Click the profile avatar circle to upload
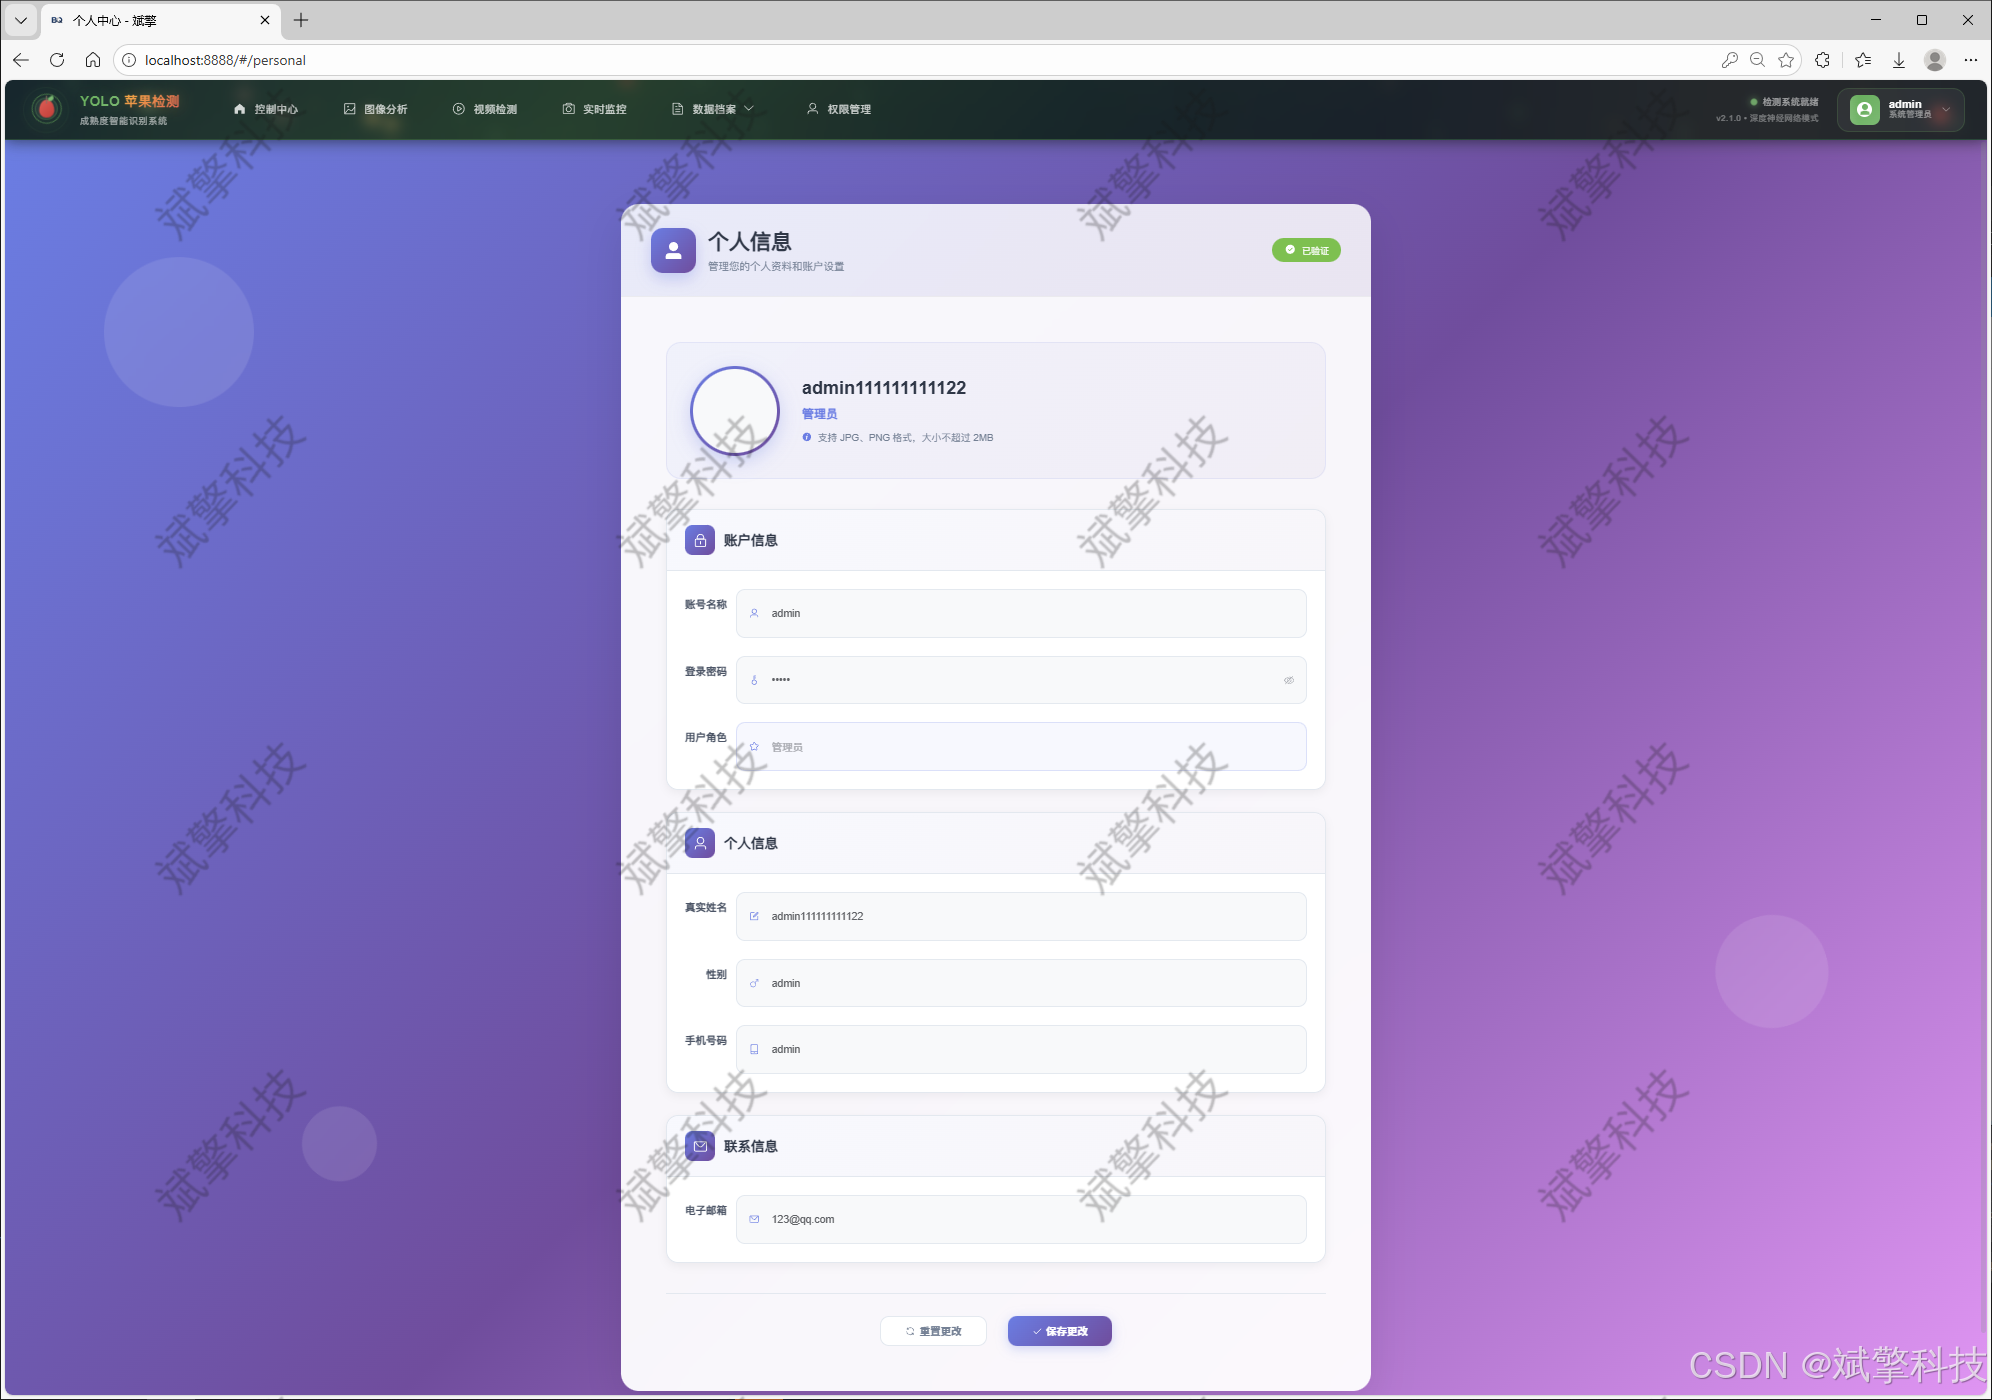 pos(735,411)
